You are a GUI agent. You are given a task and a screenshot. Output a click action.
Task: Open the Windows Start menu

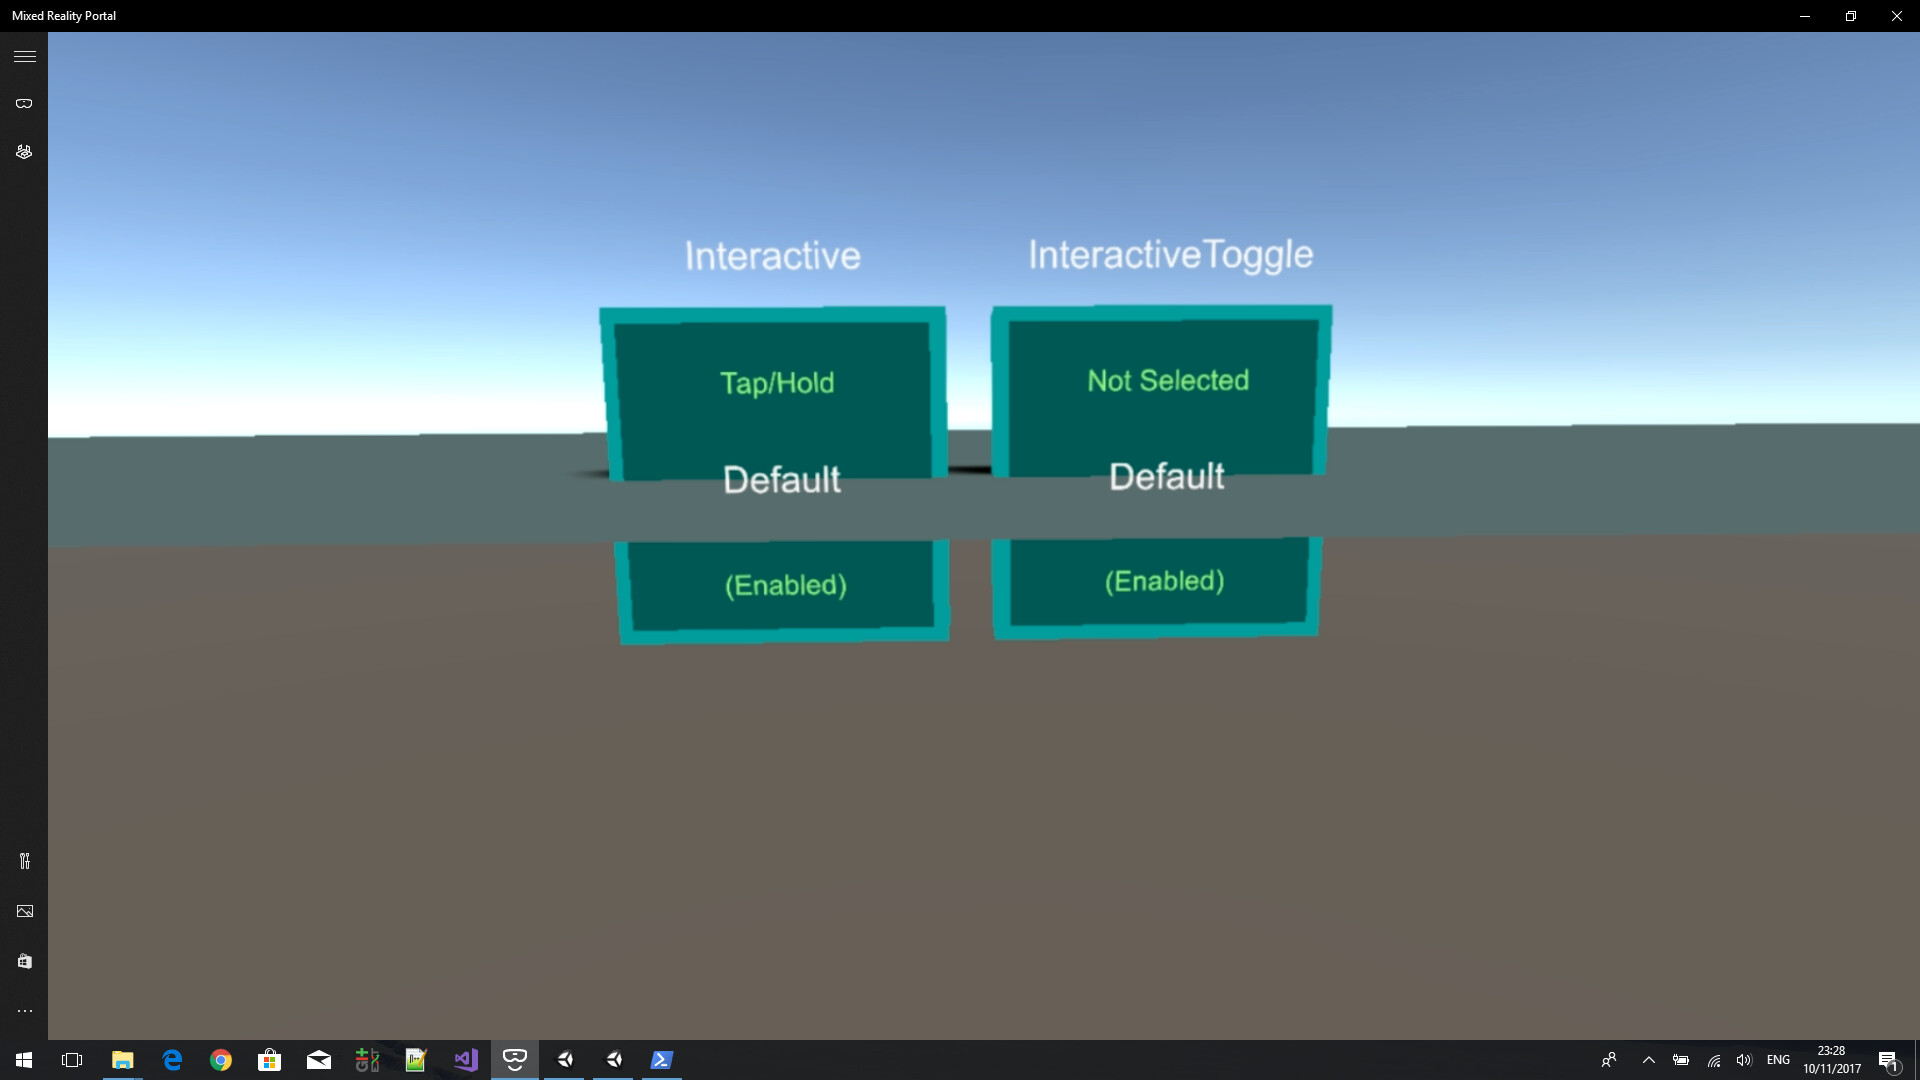(22, 1060)
